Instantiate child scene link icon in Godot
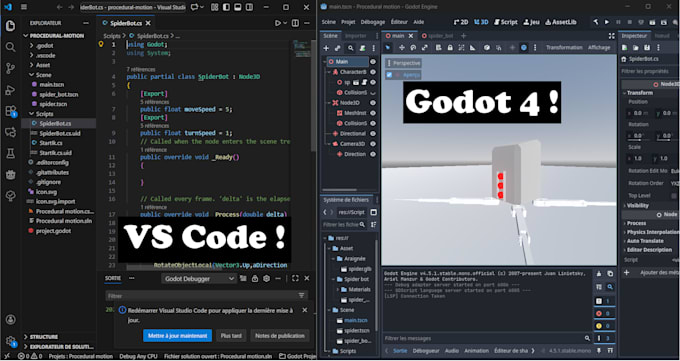680x361 pixels. (x=338, y=48)
